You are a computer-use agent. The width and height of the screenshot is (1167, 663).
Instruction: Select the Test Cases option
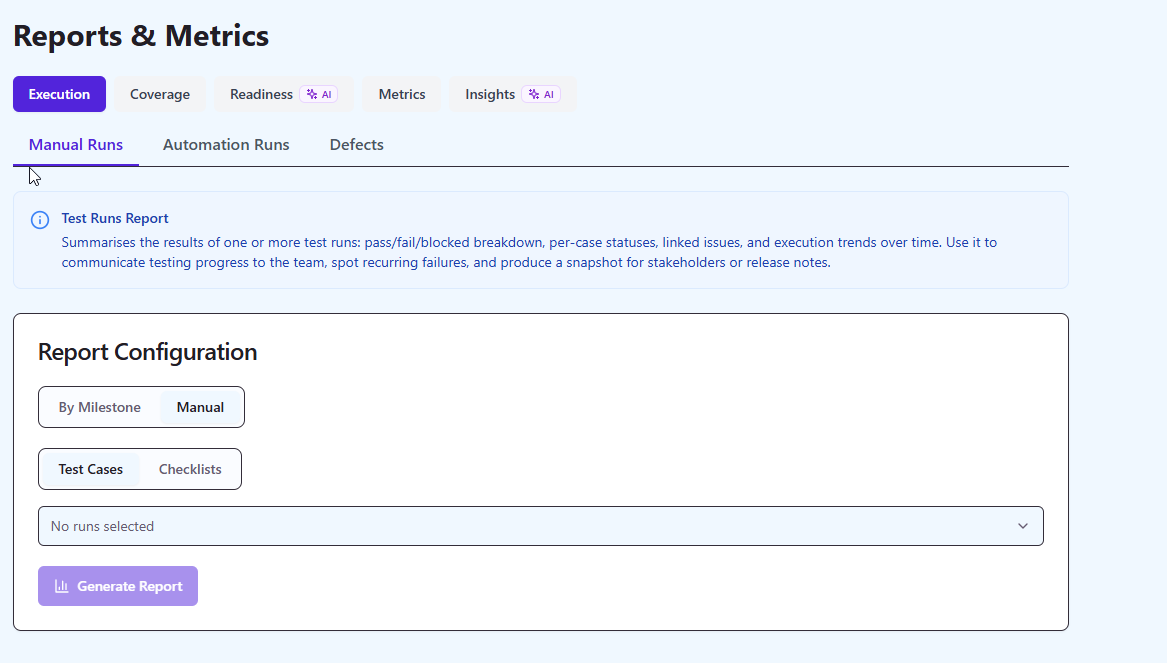pos(91,470)
